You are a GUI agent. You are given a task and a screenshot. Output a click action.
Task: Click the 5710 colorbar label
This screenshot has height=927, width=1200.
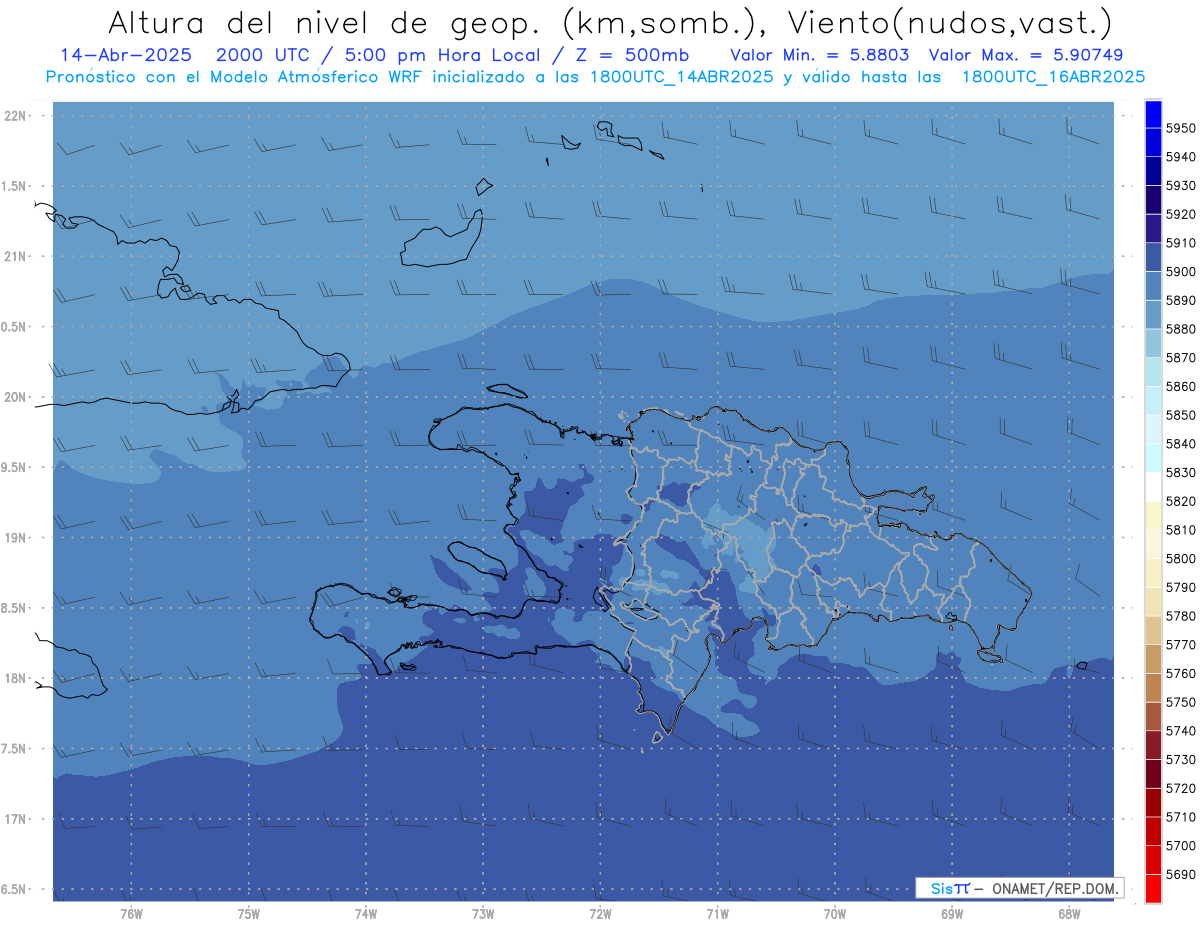pyautogui.click(x=1181, y=817)
